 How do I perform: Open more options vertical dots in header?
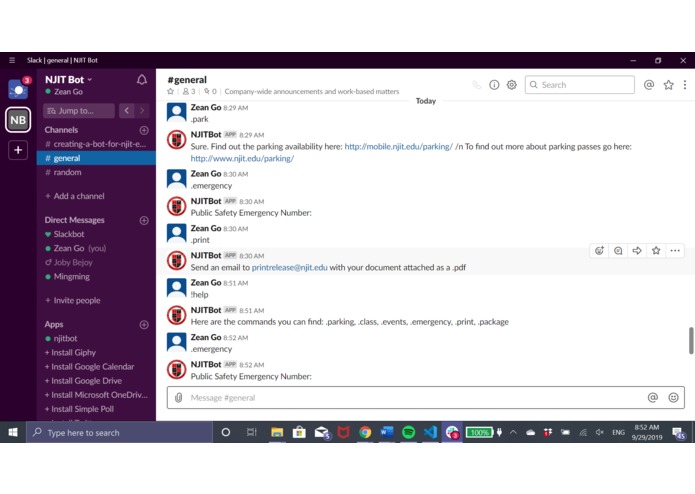coord(685,85)
